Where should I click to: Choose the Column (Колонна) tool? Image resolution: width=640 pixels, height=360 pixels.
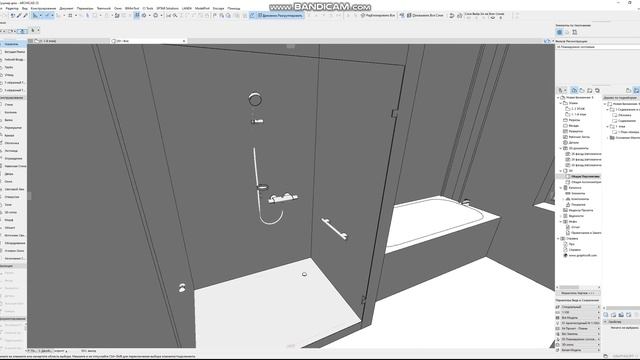13,112
